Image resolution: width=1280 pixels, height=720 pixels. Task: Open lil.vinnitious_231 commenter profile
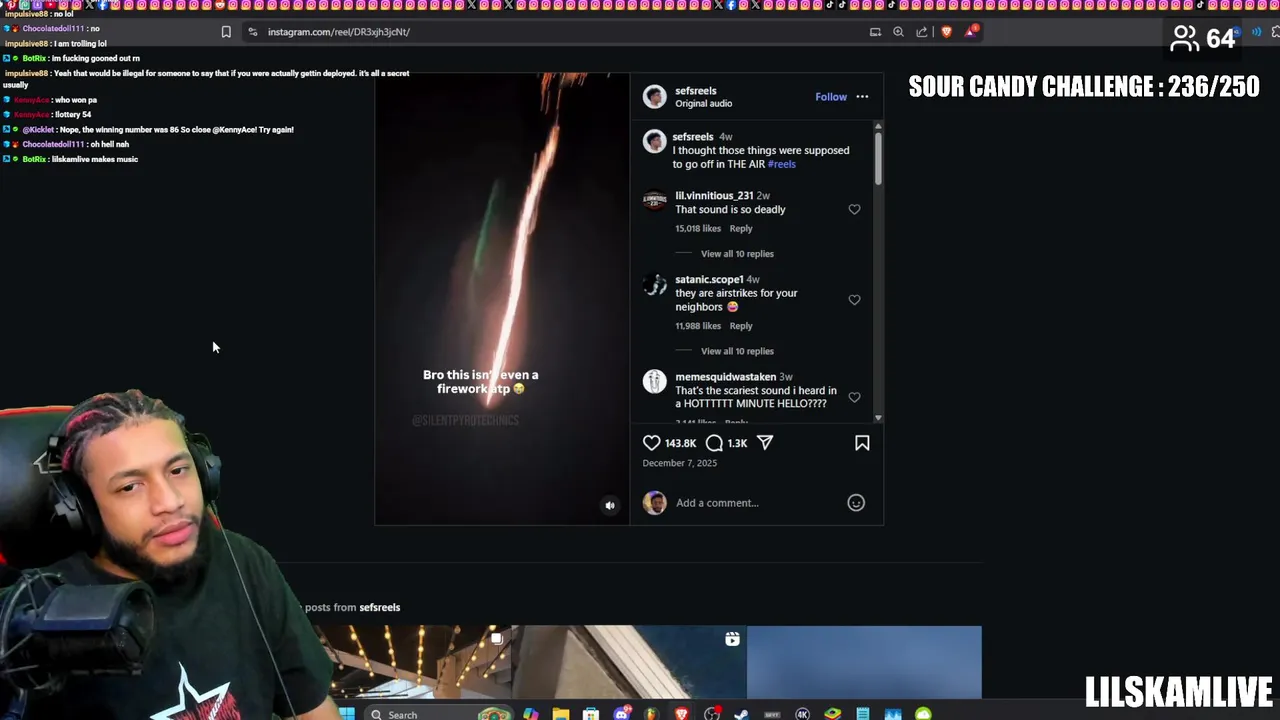coord(714,196)
